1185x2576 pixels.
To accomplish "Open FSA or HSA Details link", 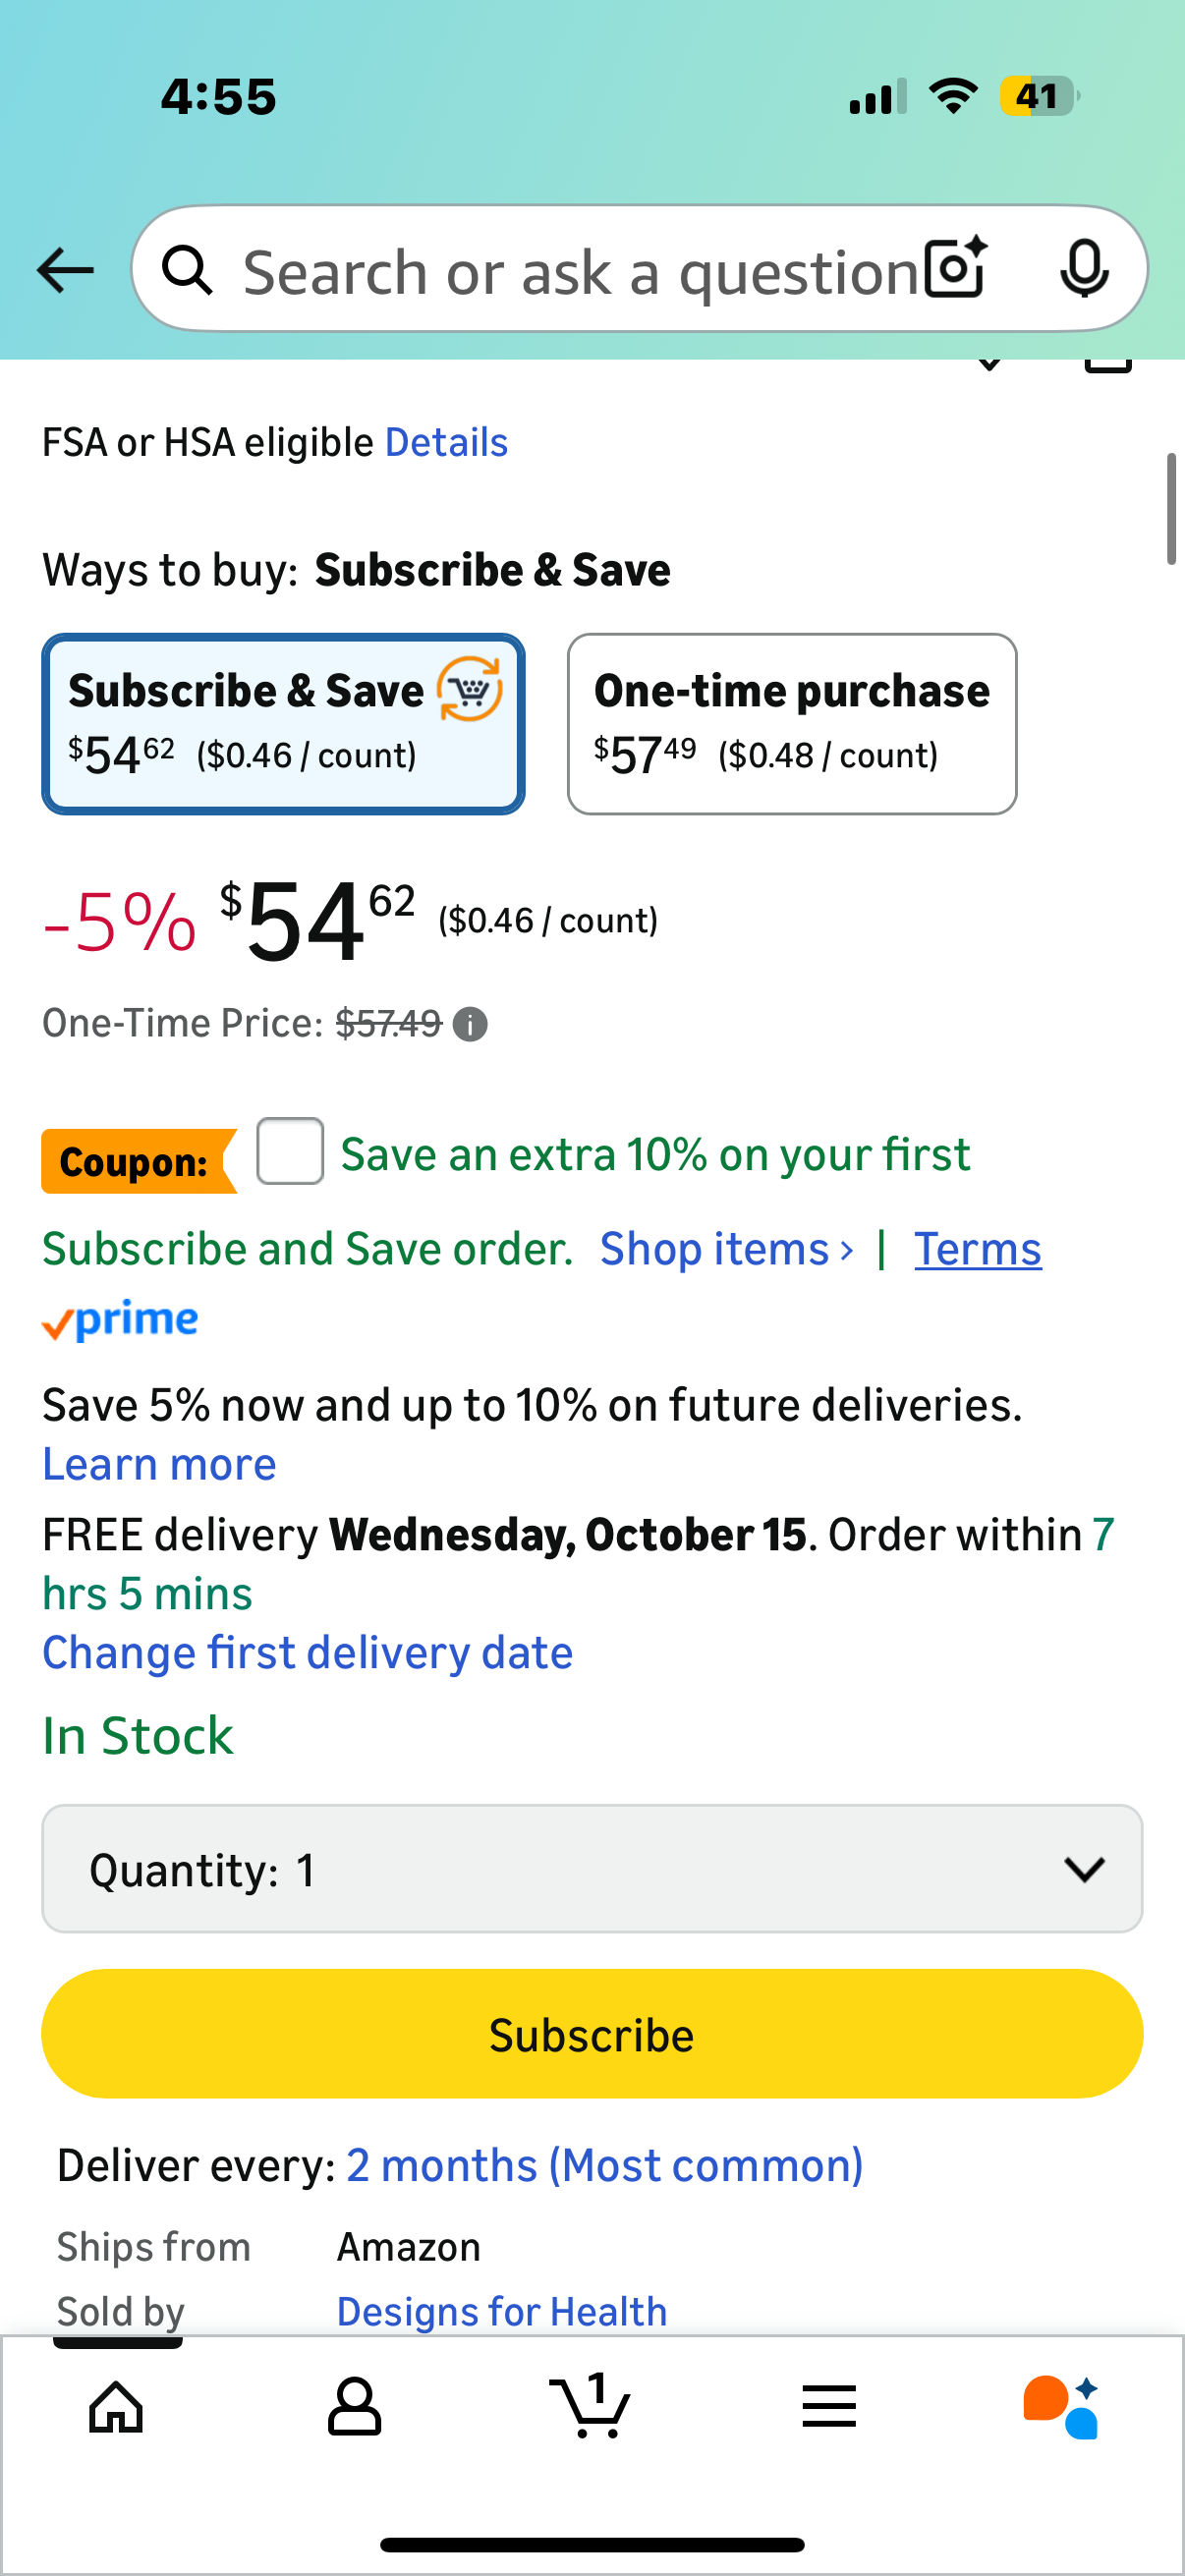I will click(446, 443).
